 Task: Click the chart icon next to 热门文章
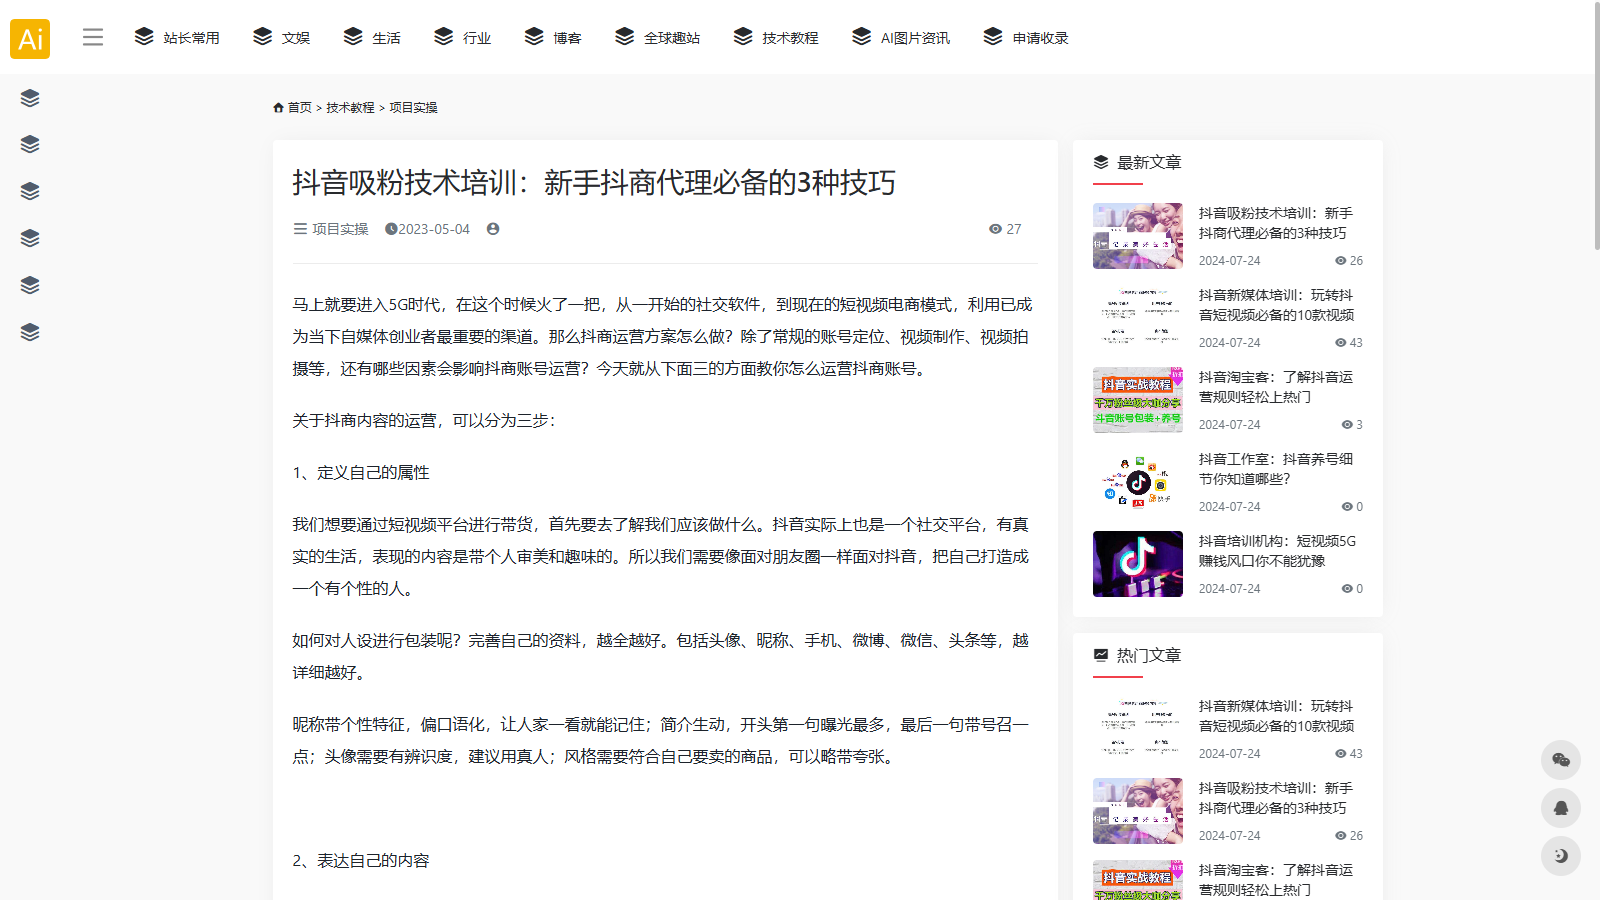[1101, 655]
